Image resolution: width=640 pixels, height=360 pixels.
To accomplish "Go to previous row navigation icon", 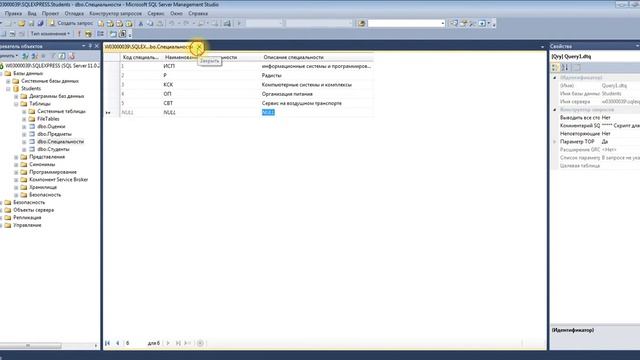I will [118, 343].
